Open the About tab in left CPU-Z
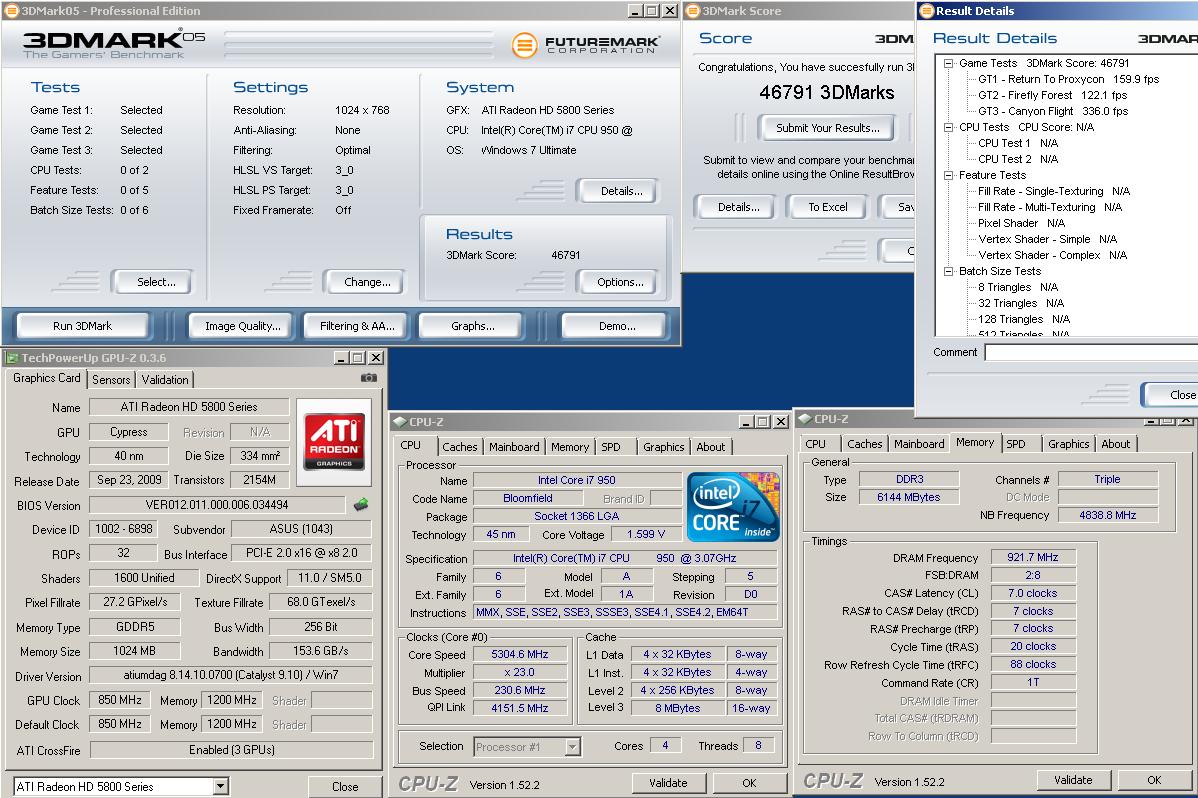This screenshot has height=798, width=1198. pyautogui.click(x=711, y=446)
